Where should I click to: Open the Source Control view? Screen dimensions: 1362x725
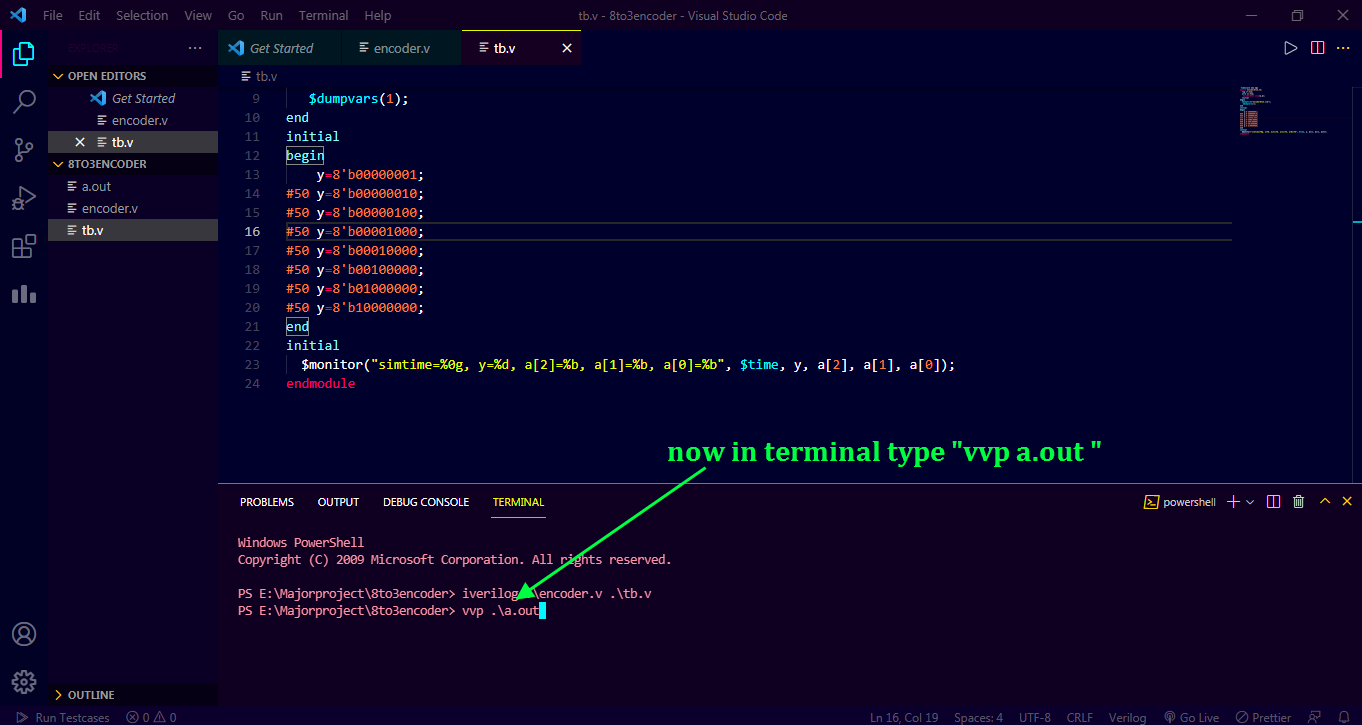(x=24, y=150)
